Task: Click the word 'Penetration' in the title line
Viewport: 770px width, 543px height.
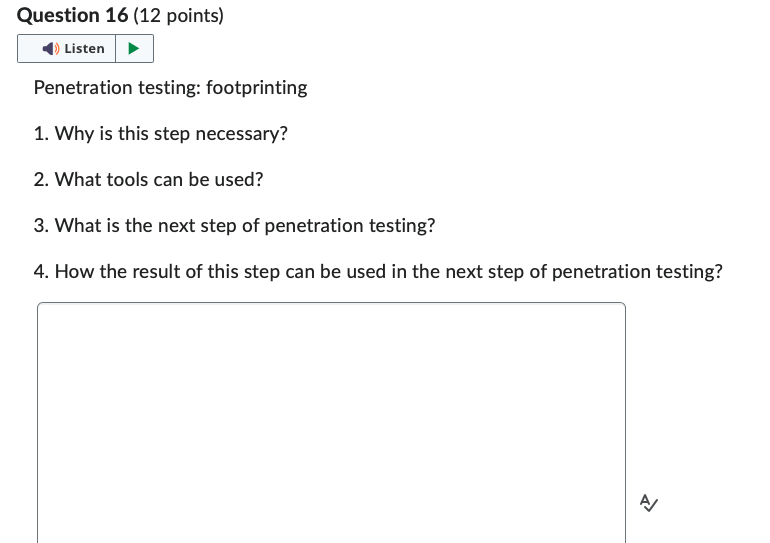Action: pos(83,88)
